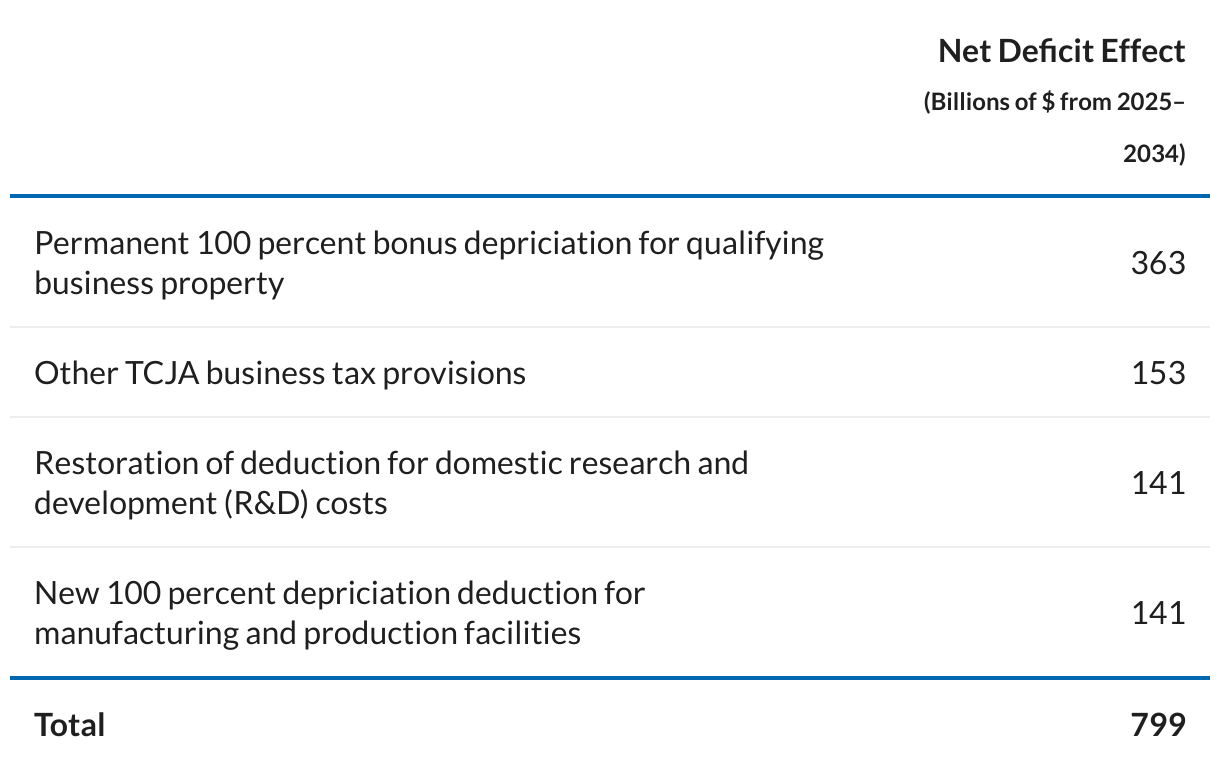Click the total value 799
This screenshot has height=778, width=1220.
[1157, 724]
